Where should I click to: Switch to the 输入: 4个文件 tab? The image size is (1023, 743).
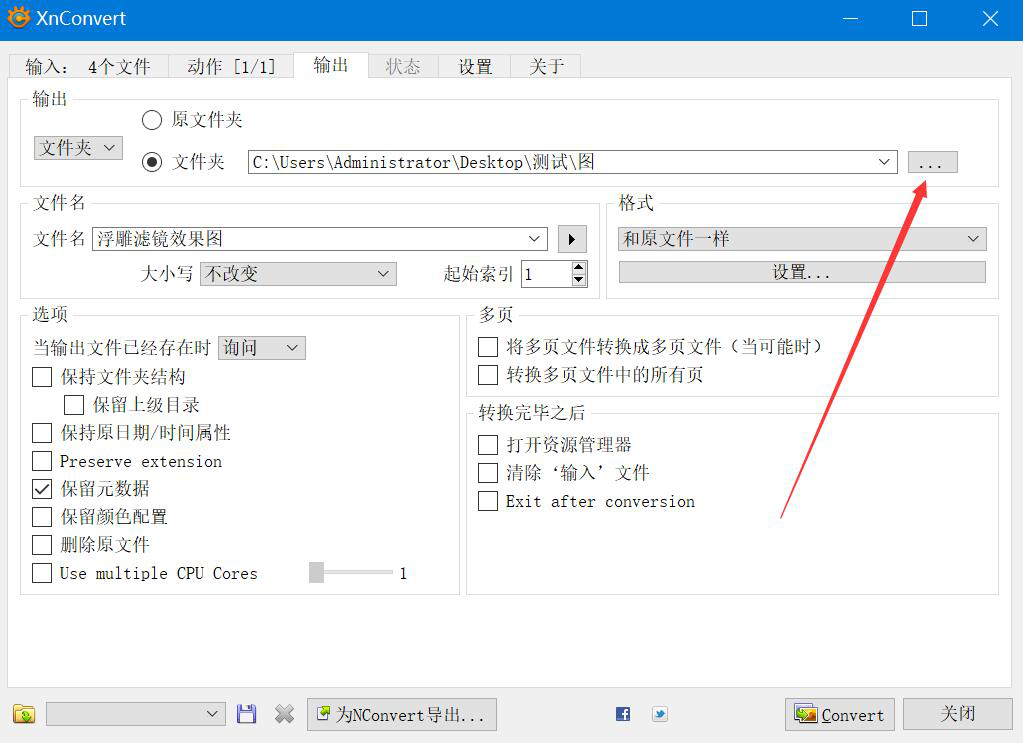pos(88,67)
